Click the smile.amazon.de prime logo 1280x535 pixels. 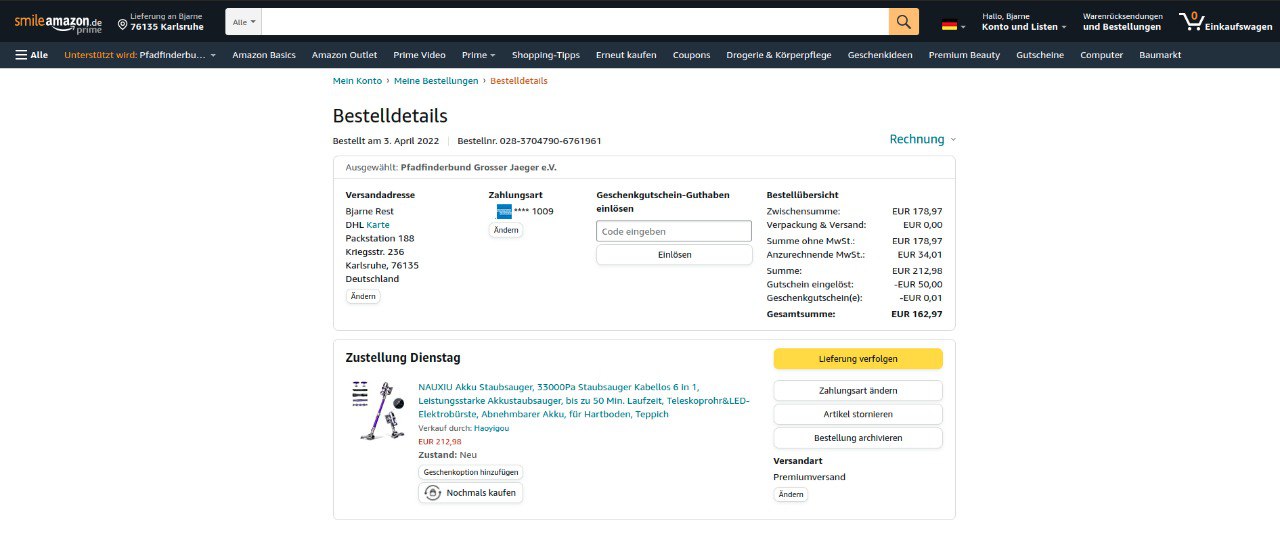(x=58, y=23)
